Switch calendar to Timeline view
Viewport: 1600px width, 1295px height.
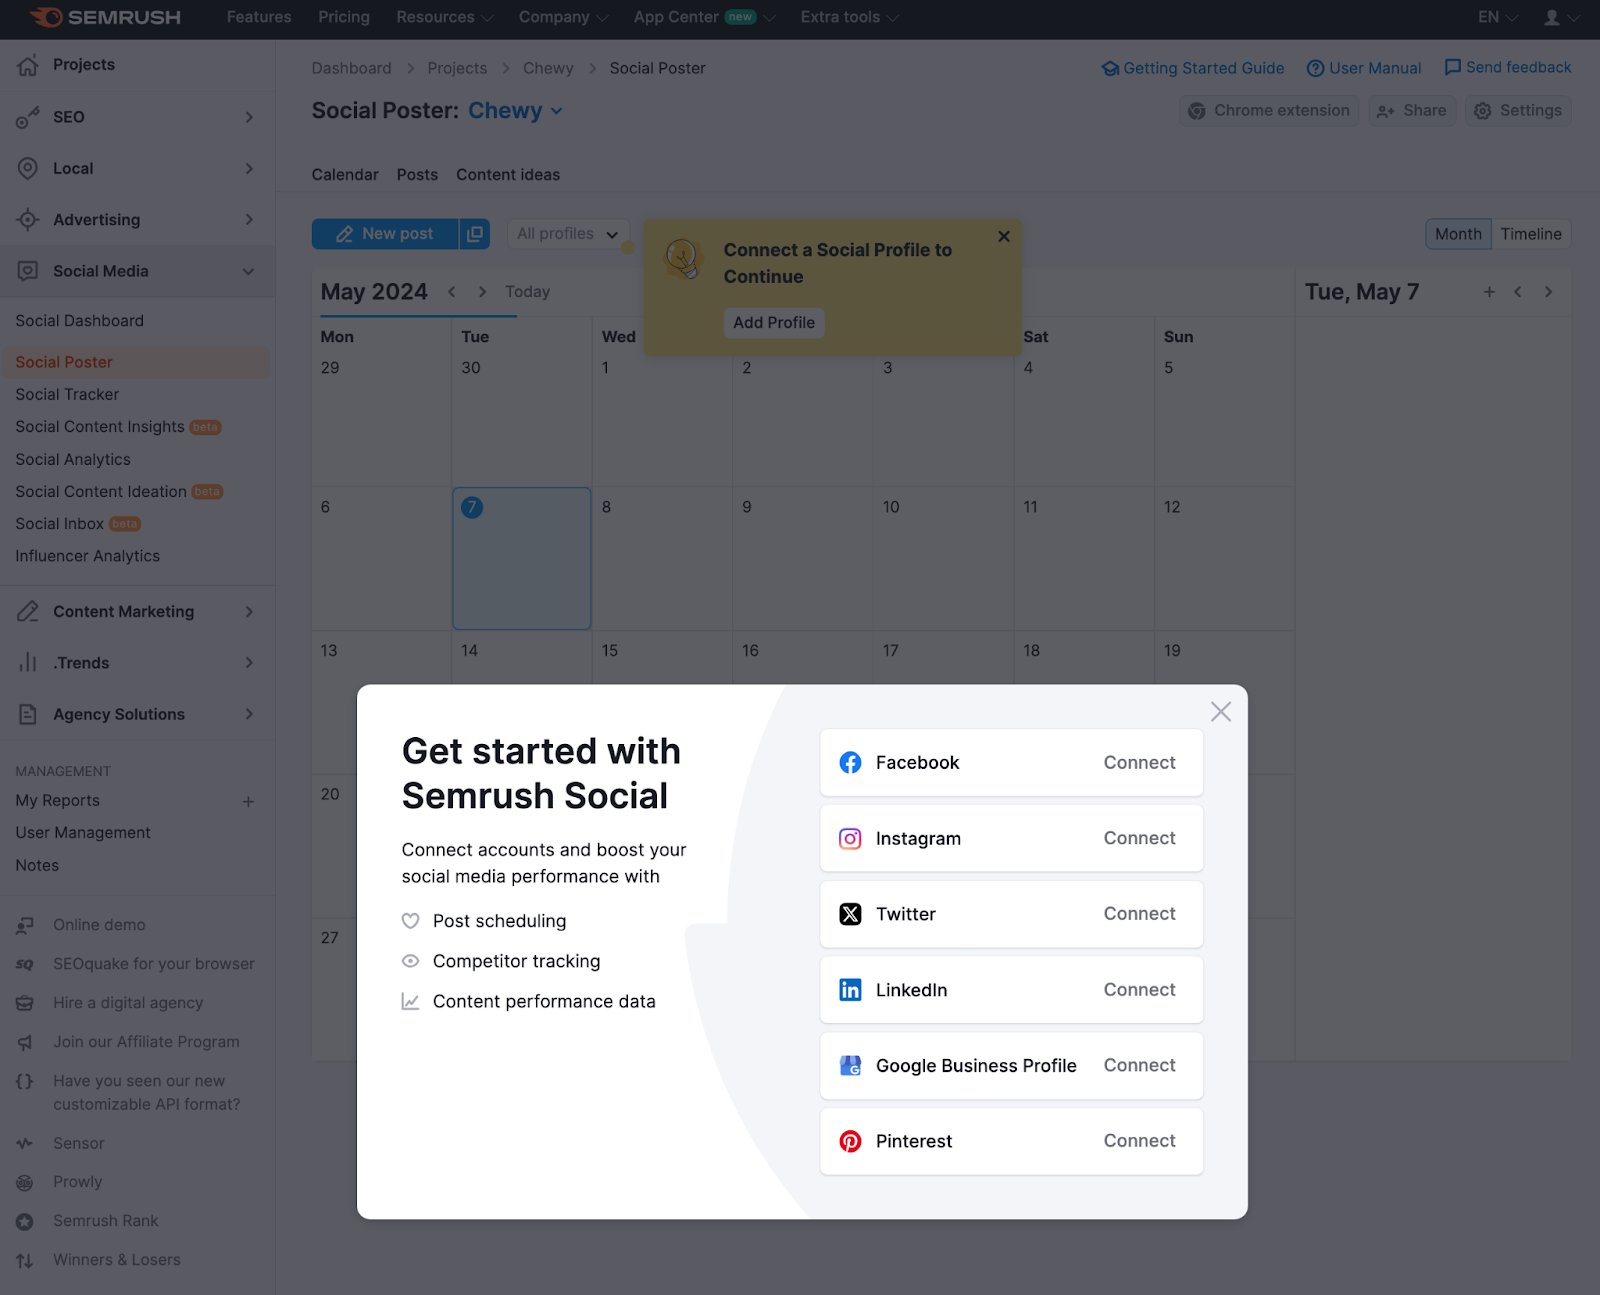coord(1531,234)
